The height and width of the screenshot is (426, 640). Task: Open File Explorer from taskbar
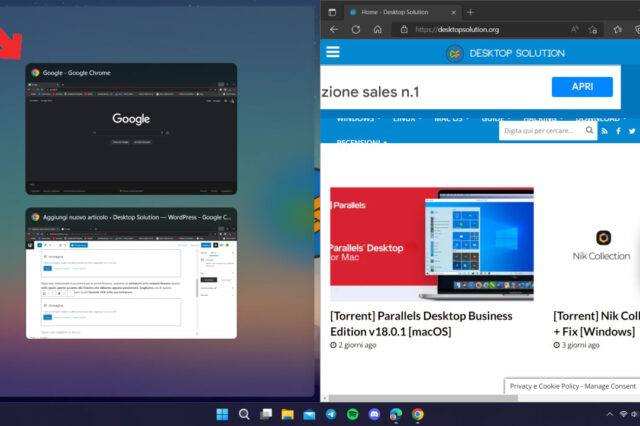288,415
